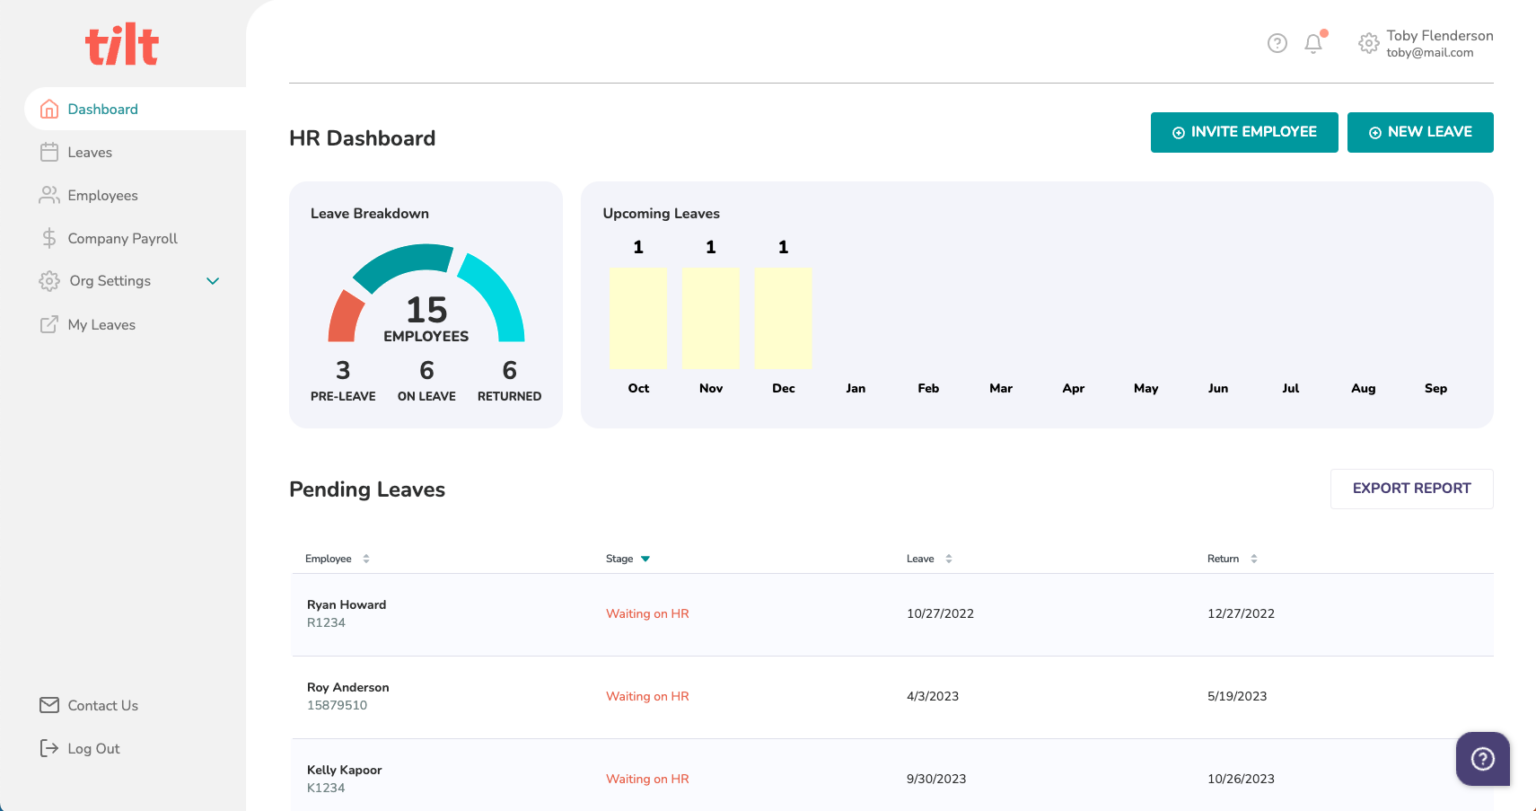Image resolution: width=1536 pixels, height=811 pixels.
Task: Click the INVITE EMPLOYEE button
Action: point(1244,132)
